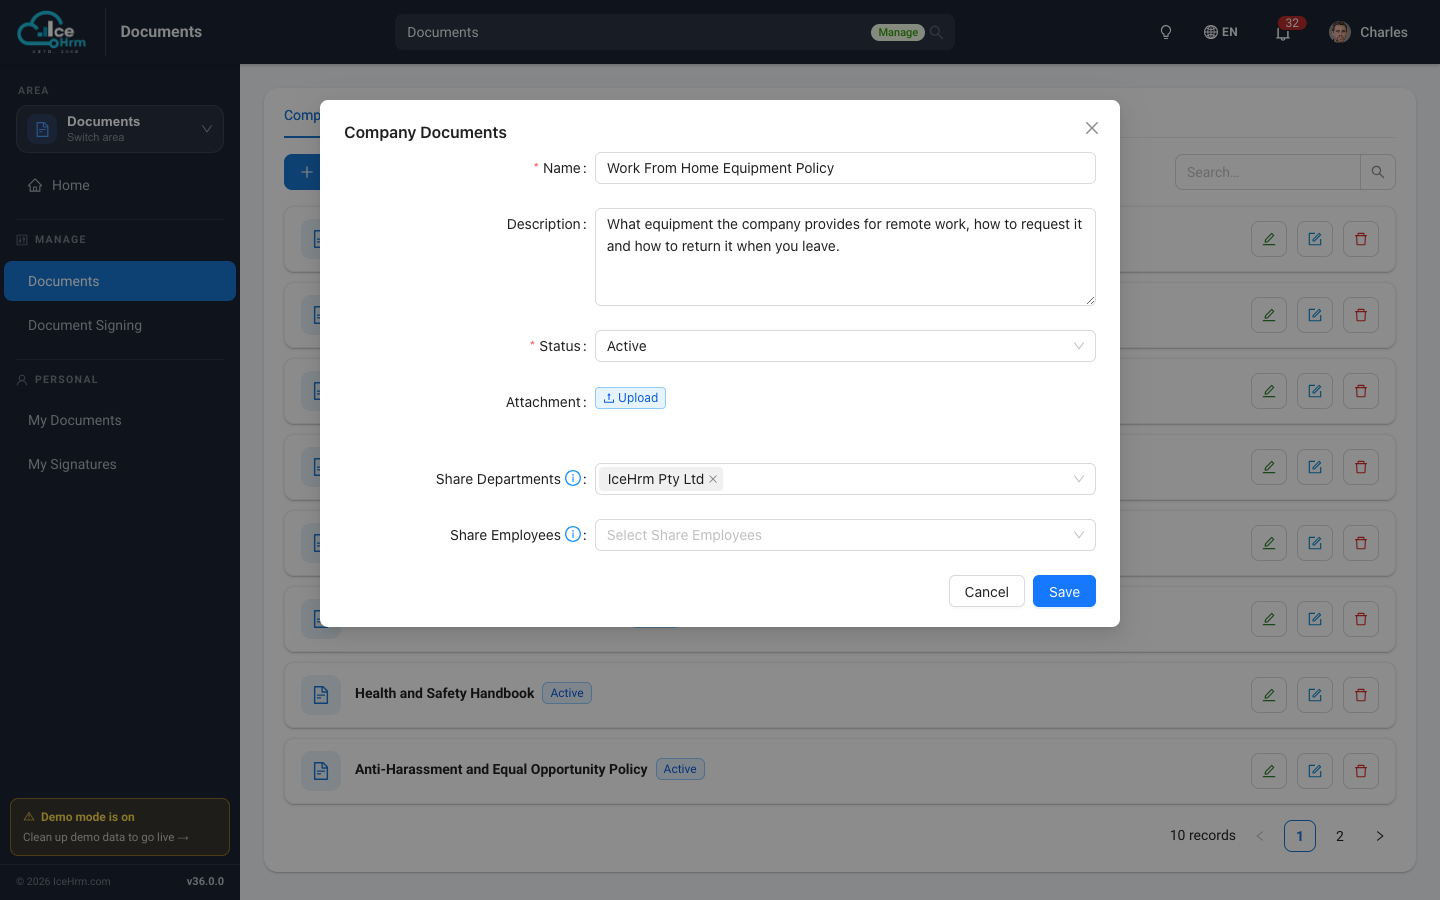This screenshot has height=900, width=1440.
Task: Open Charles user profile menu
Action: click(x=1368, y=32)
